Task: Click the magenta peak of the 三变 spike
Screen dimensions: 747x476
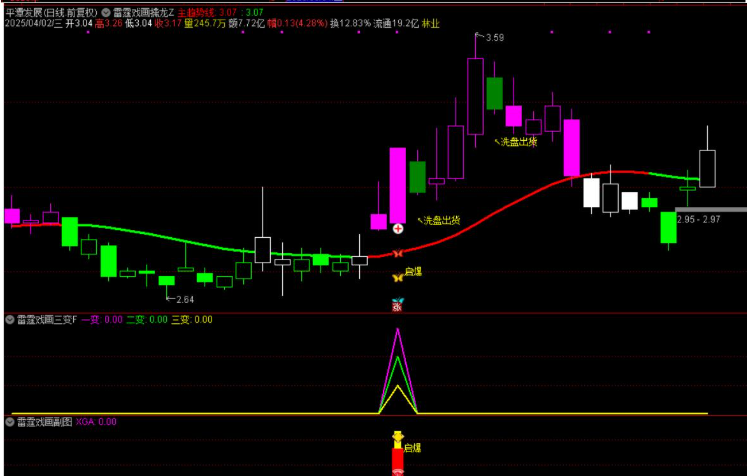Action: tap(398, 332)
